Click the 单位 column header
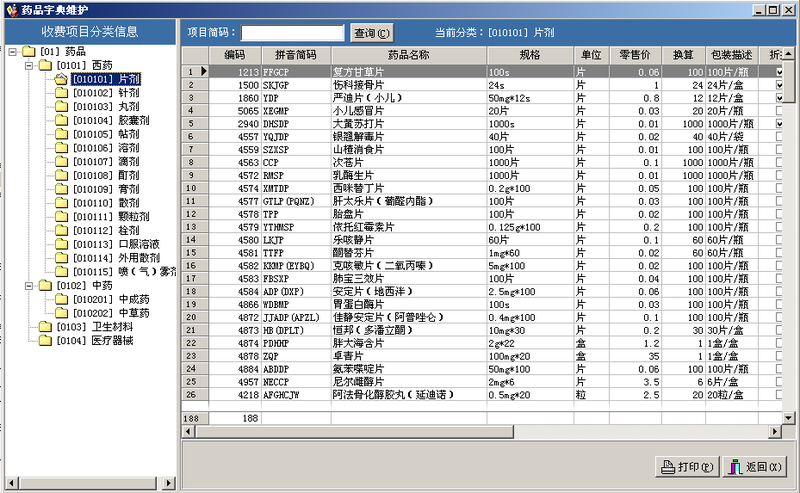Screen dimensions: 800x493 click(591, 55)
